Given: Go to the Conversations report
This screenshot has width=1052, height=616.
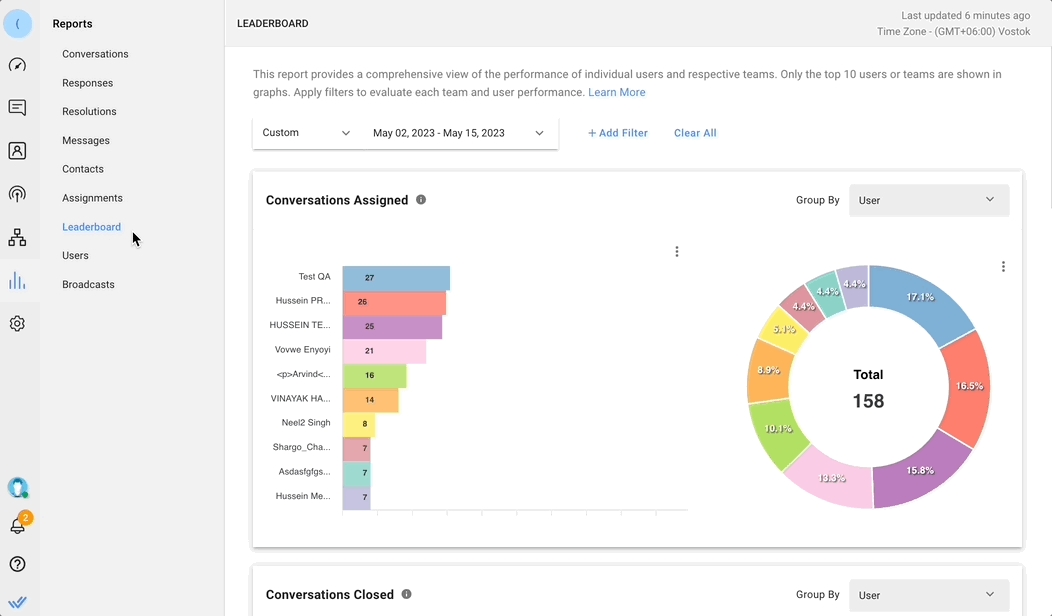Looking at the screenshot, I should click(95, 54).
